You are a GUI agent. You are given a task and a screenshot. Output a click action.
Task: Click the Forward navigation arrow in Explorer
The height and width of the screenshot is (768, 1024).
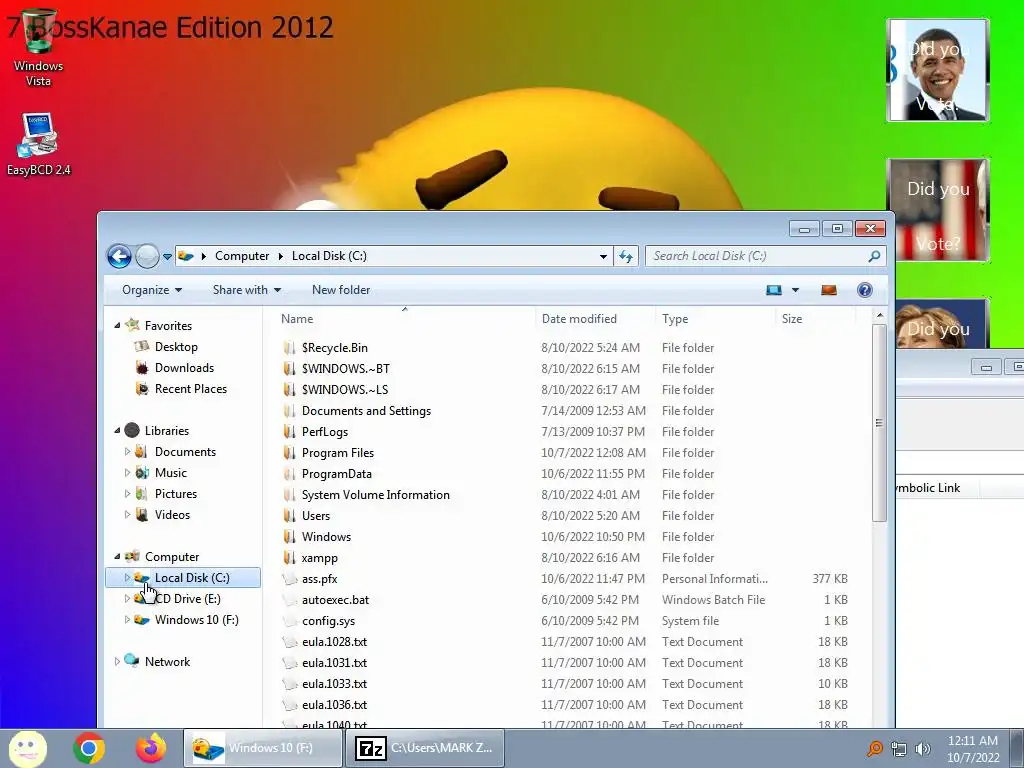[148, 256]
